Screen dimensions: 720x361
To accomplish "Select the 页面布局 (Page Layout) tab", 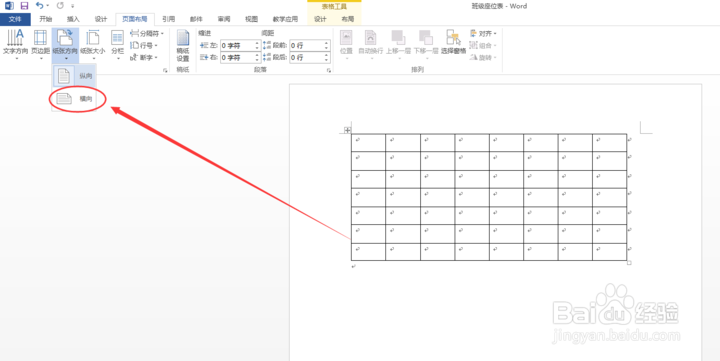I will (135, 19).
